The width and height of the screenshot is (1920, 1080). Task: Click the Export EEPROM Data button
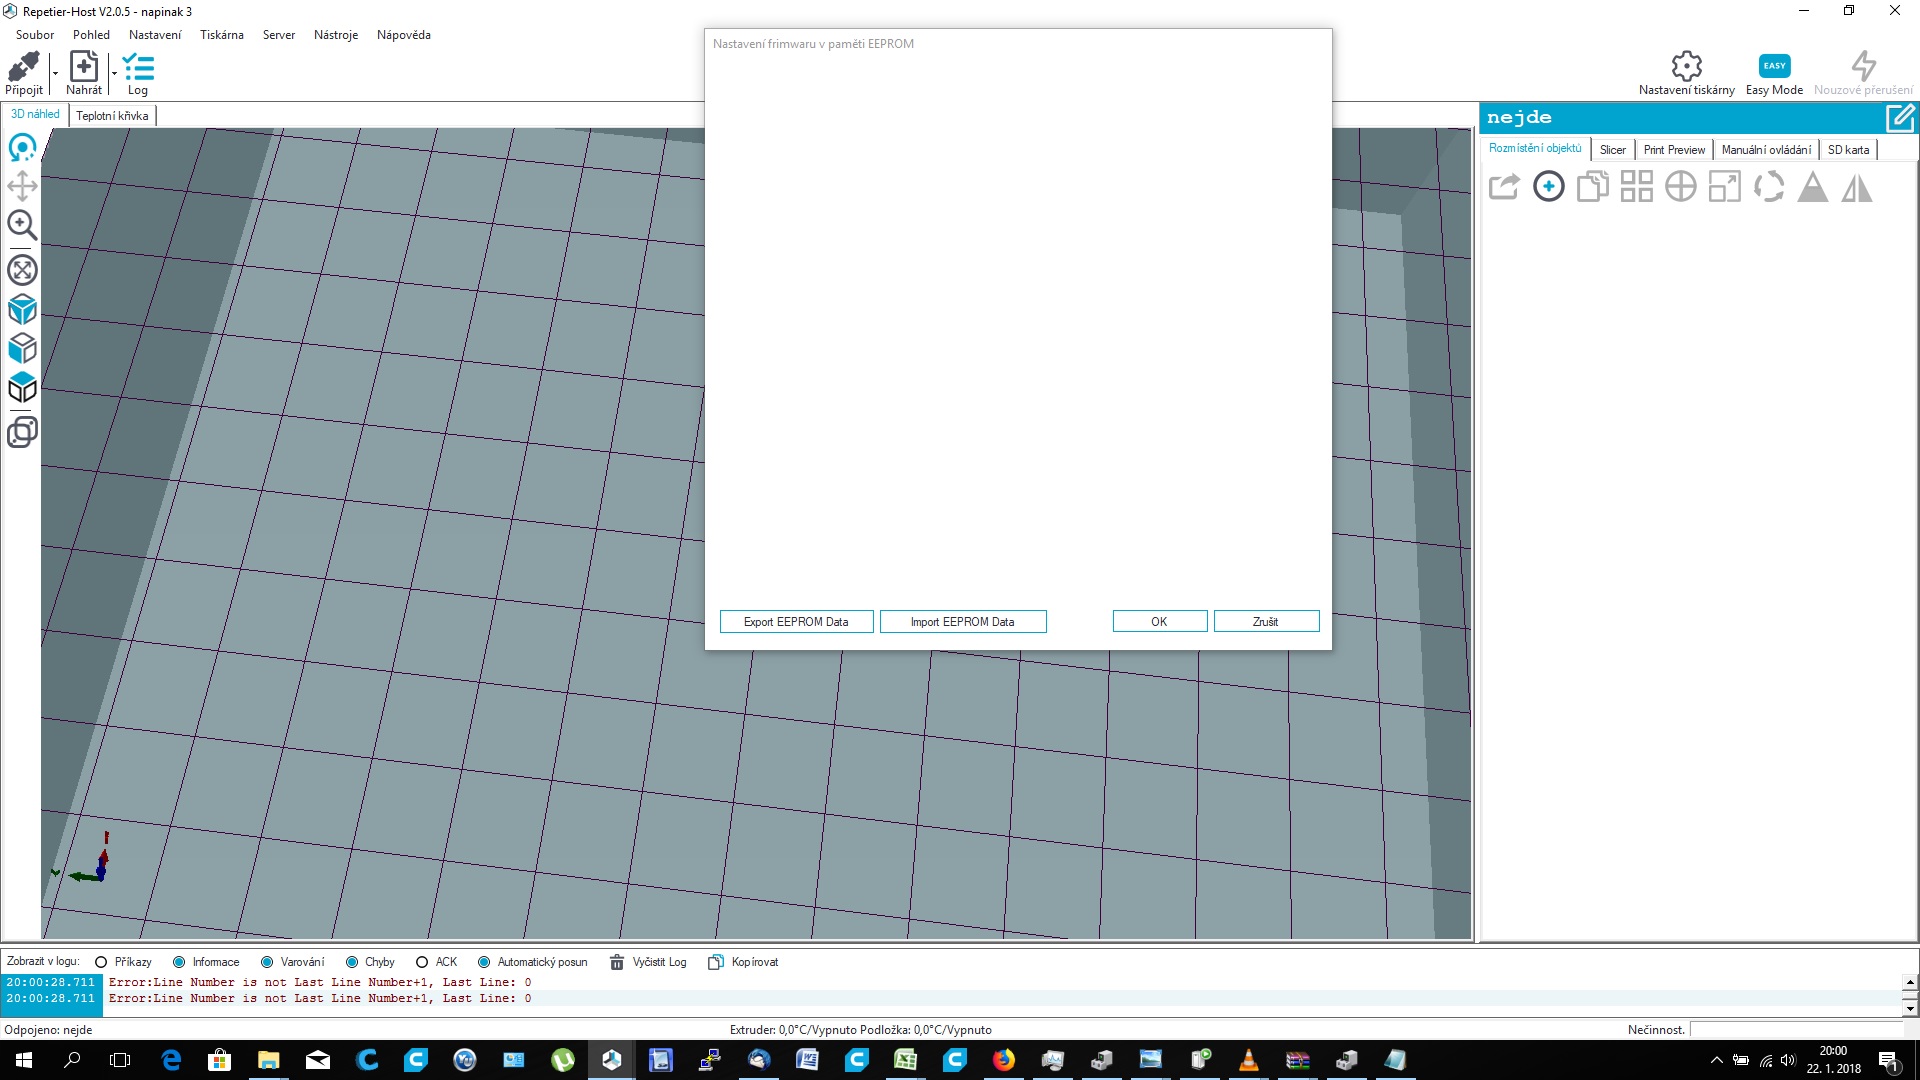[796, 622]
